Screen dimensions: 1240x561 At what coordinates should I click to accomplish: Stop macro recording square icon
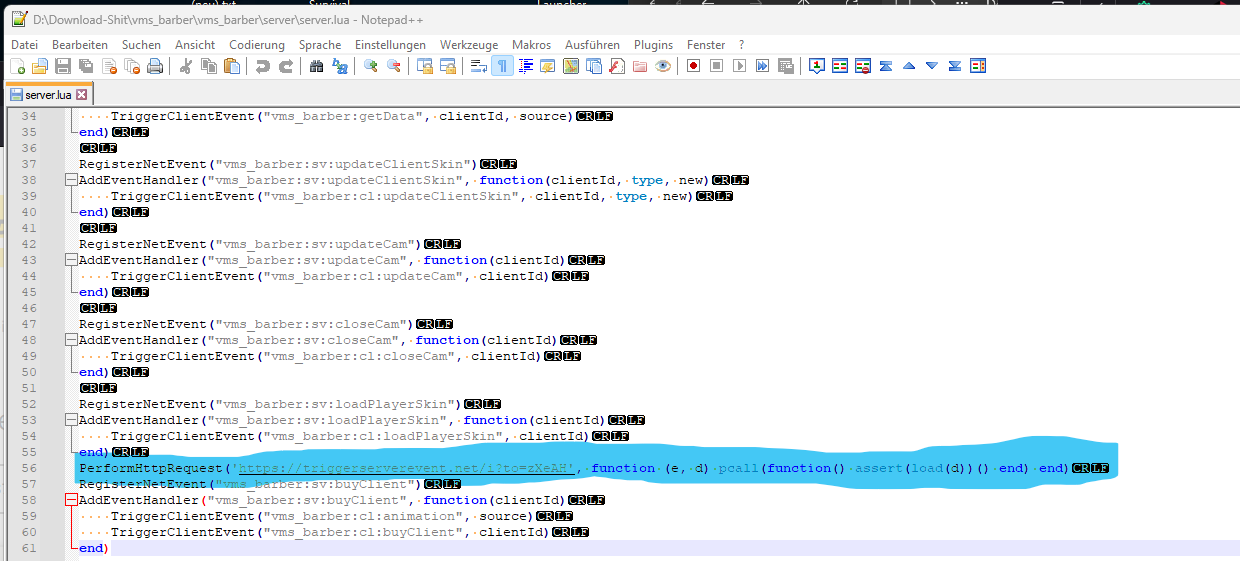pyautogui.click(x=716, y=66)
